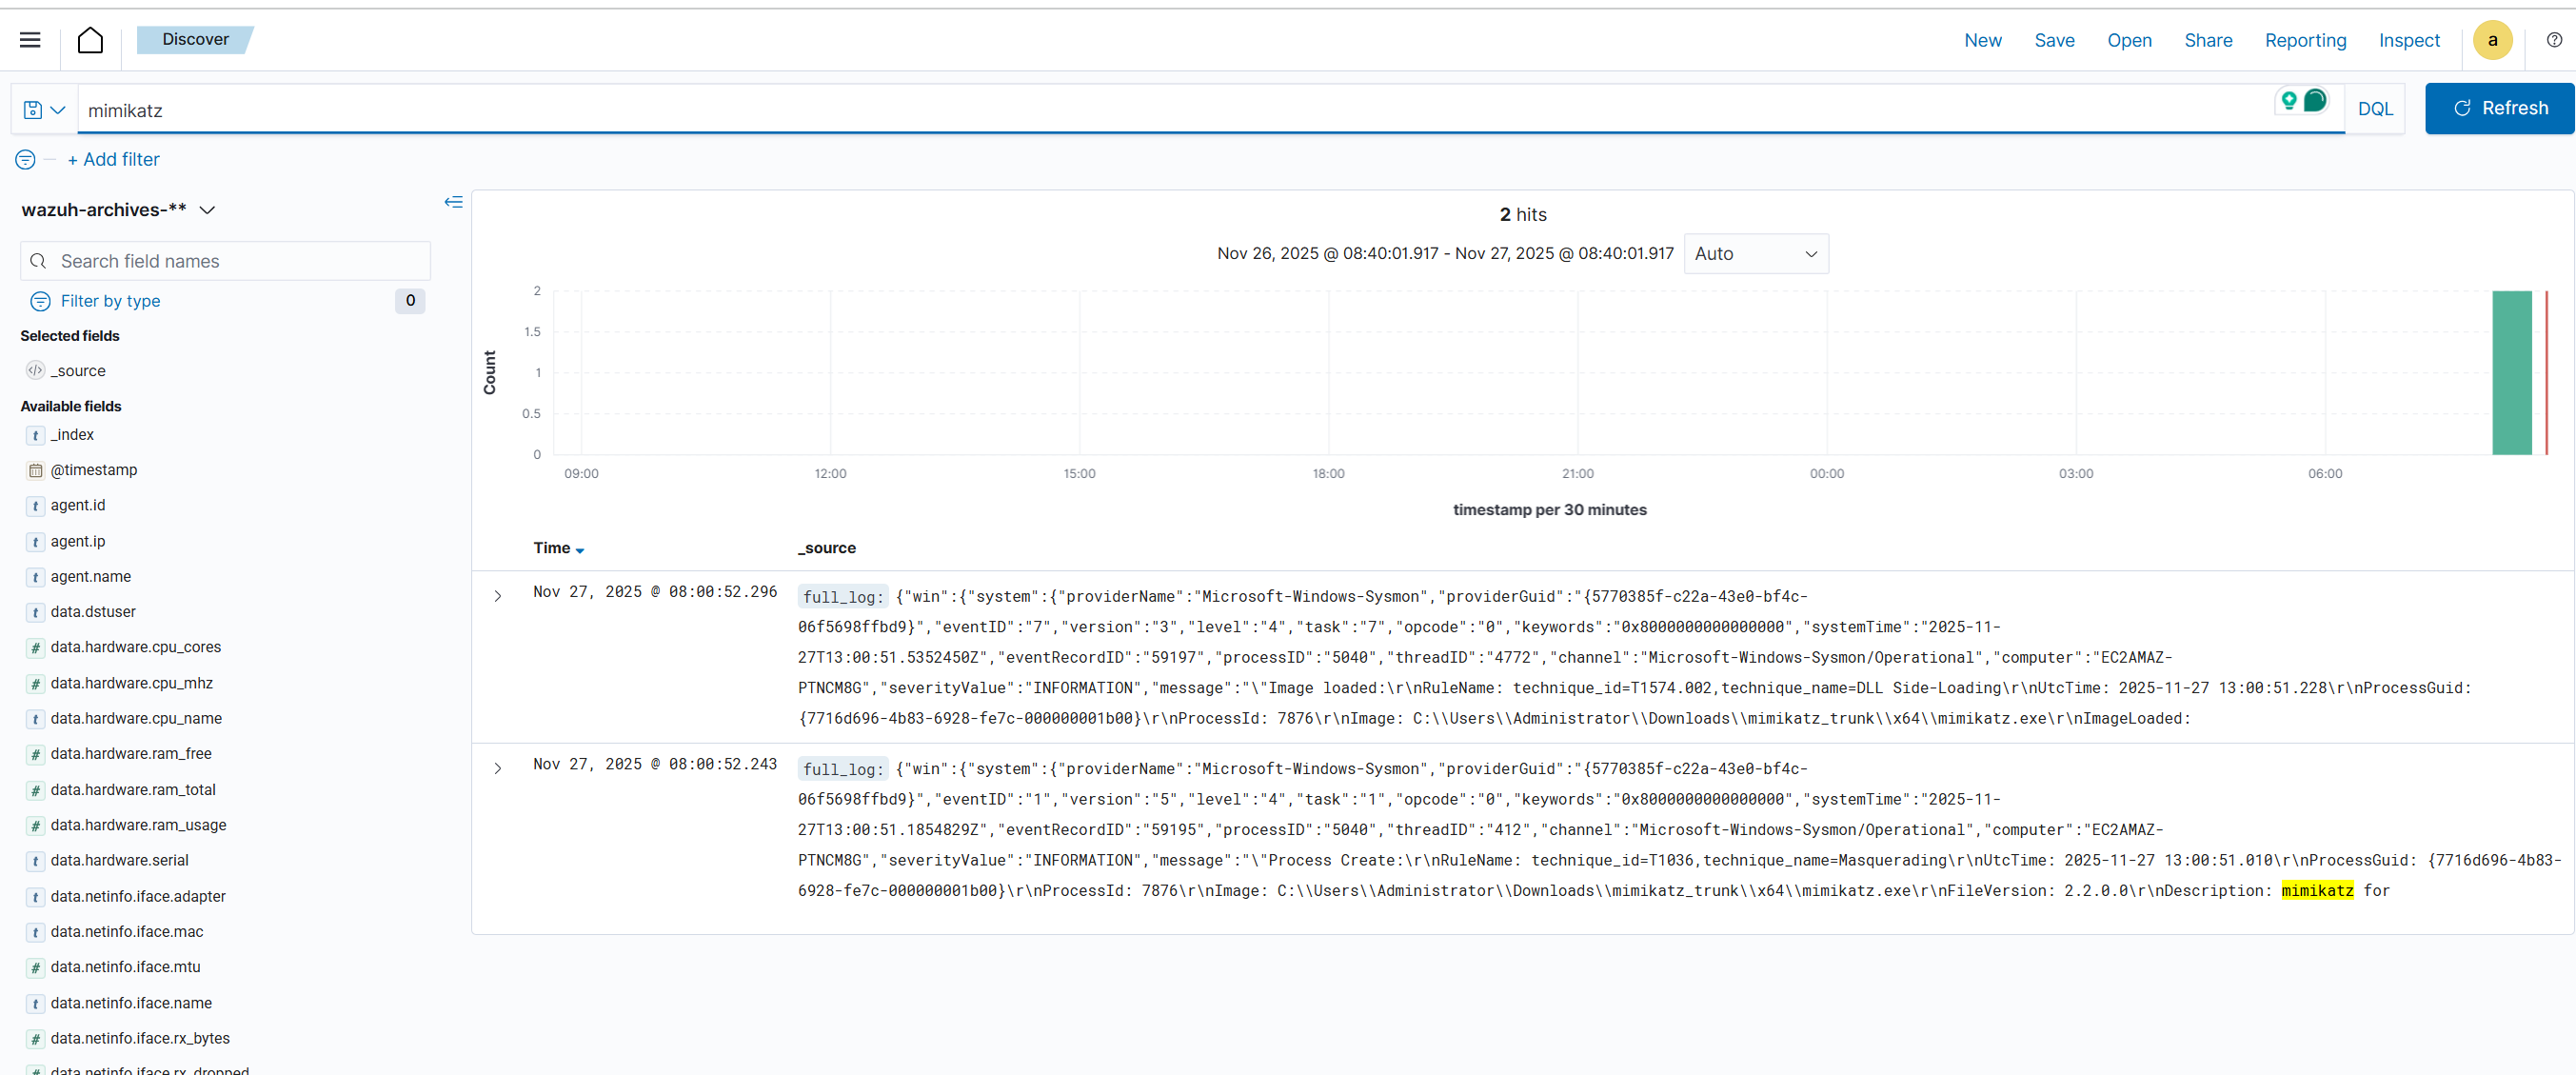This screenshot has width=2576, height=1075.
Task: Toggle DQL query language switch
Action: click(2374, 109)
